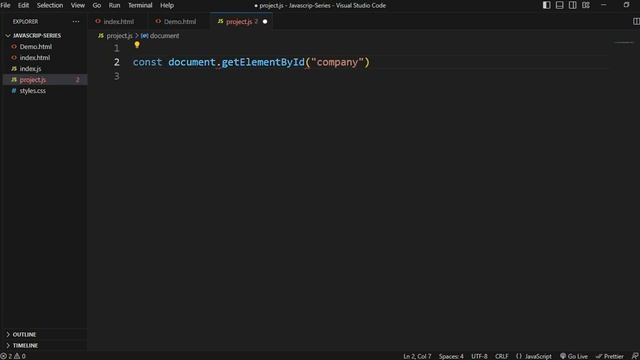Click the "company" string in code

pyautogui.click(x=337, y=62)
